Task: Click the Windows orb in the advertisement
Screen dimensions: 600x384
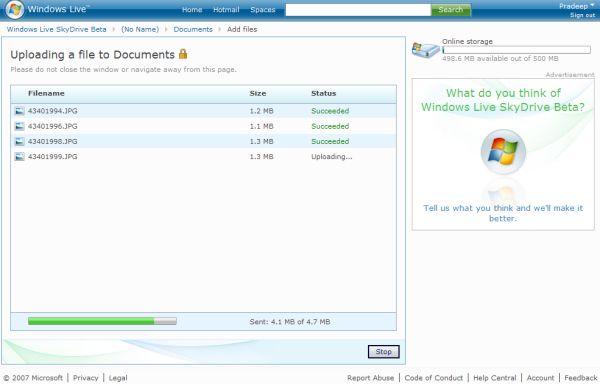Action: (503, 152)
